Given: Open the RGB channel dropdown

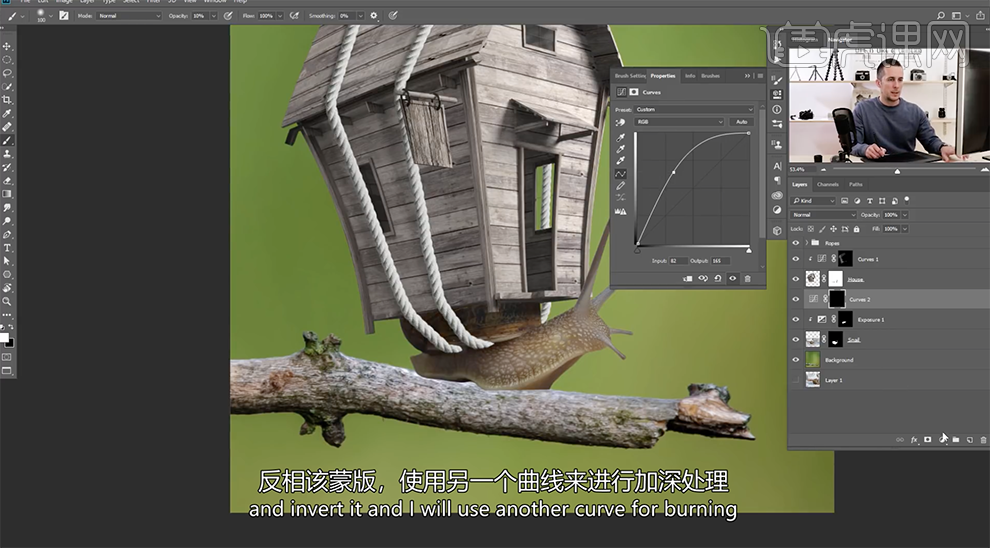Looking at the screenshot, I should click(679, 122).
